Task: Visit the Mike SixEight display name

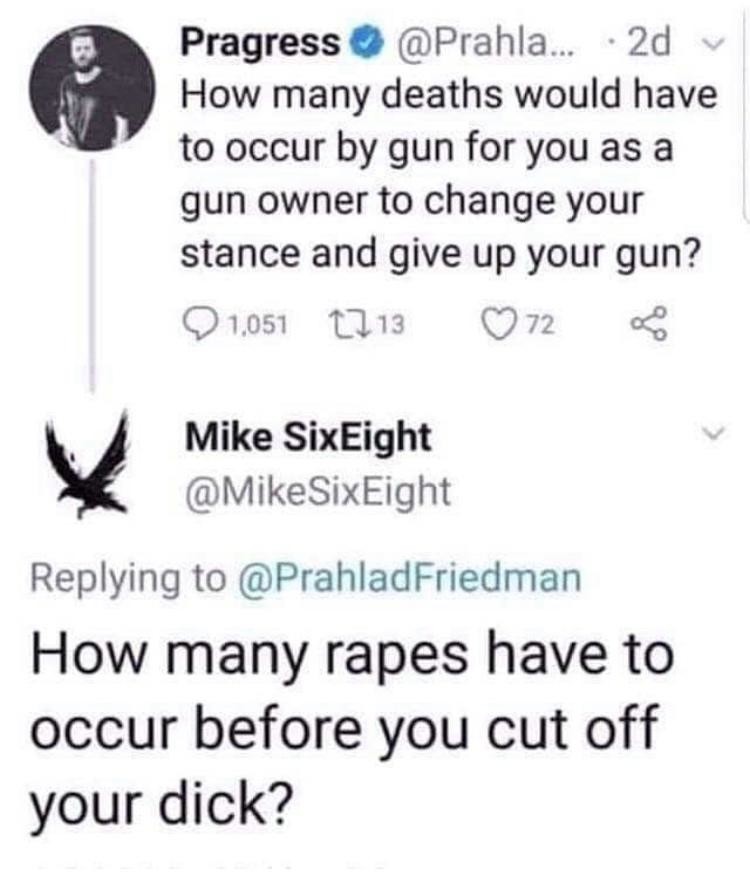Action: point(307,437)
